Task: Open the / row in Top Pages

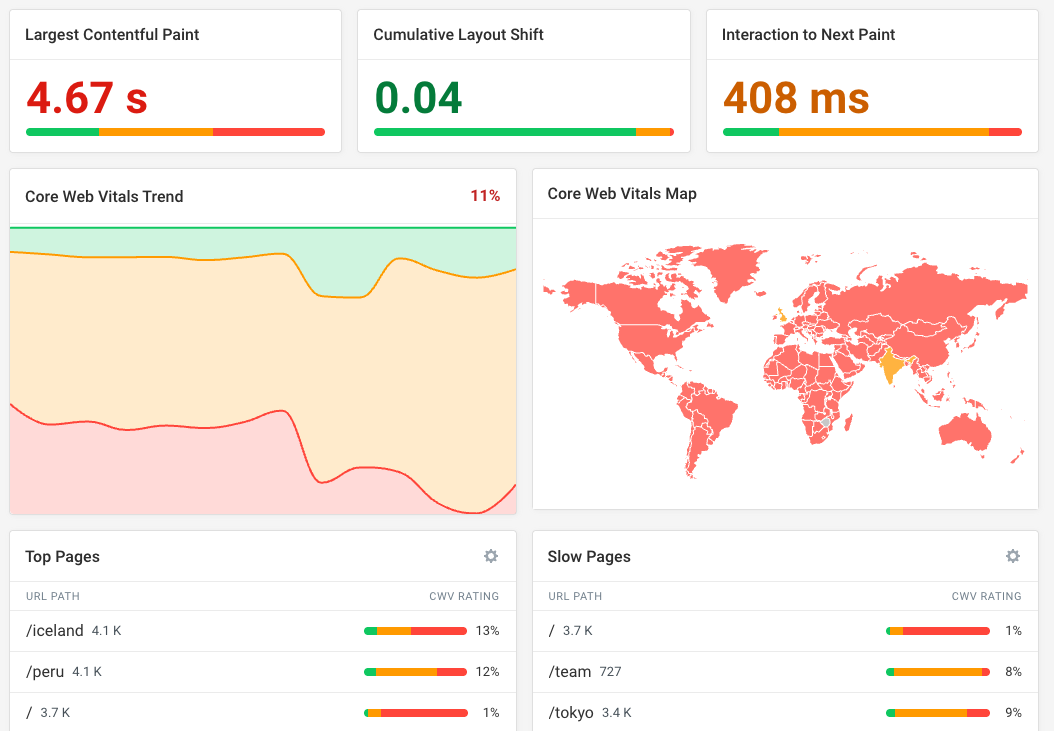Action: coord(263,712)
